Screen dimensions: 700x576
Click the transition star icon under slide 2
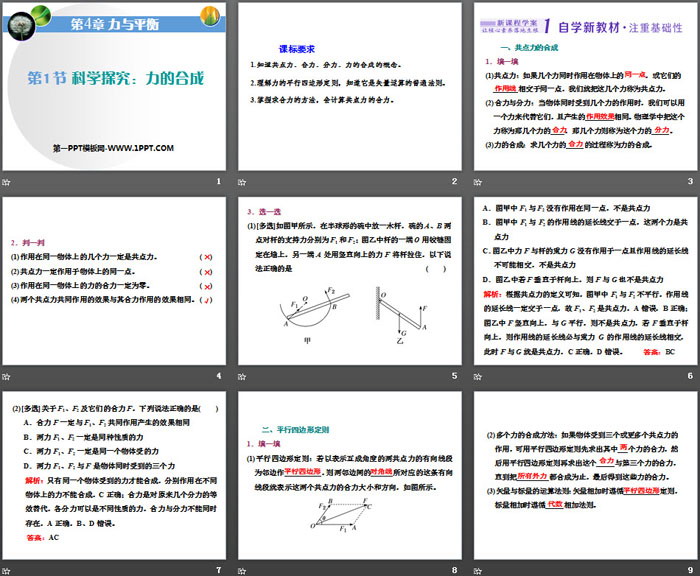pyautogui.click(x=241, y=181)
